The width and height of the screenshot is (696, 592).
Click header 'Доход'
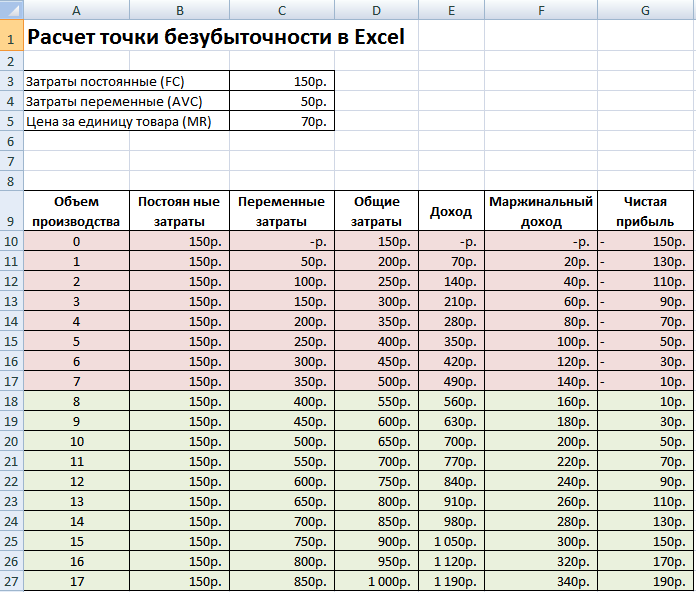click(x=451, y=211)
